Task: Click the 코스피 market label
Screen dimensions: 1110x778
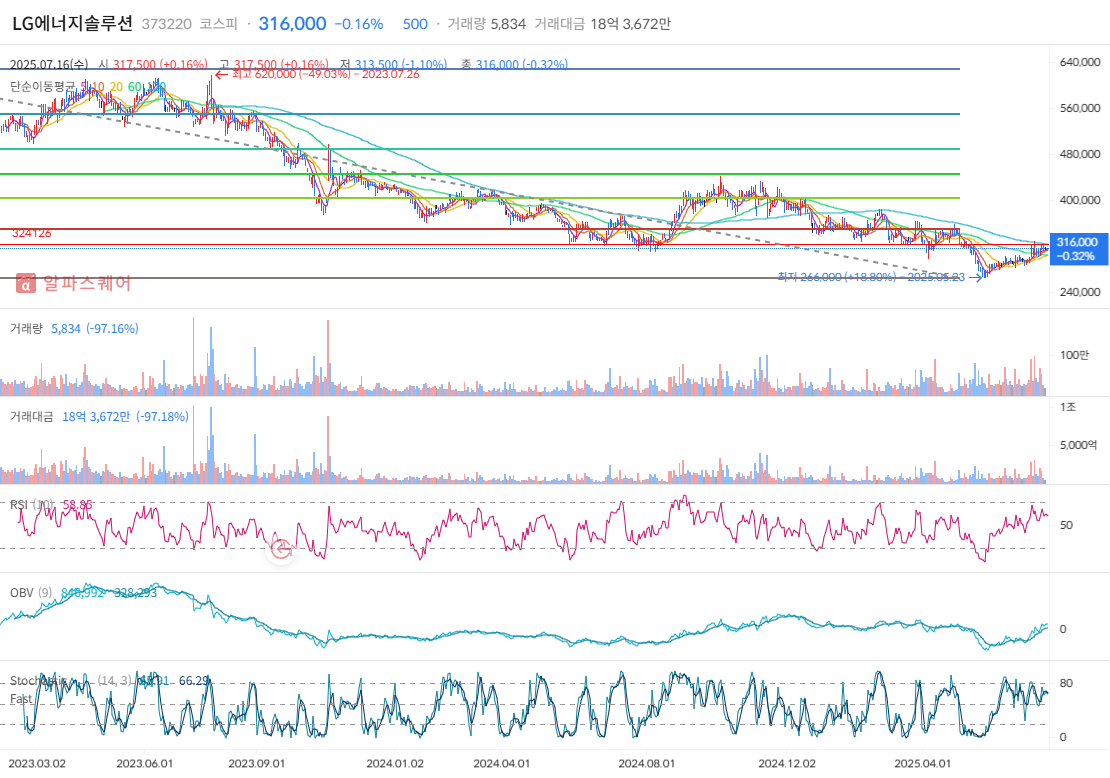Action: (219, 24)
